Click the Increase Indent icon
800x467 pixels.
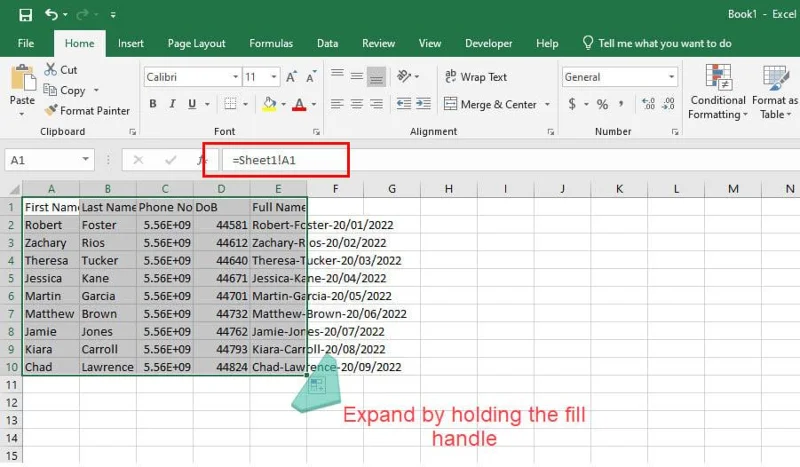point(423,104)
